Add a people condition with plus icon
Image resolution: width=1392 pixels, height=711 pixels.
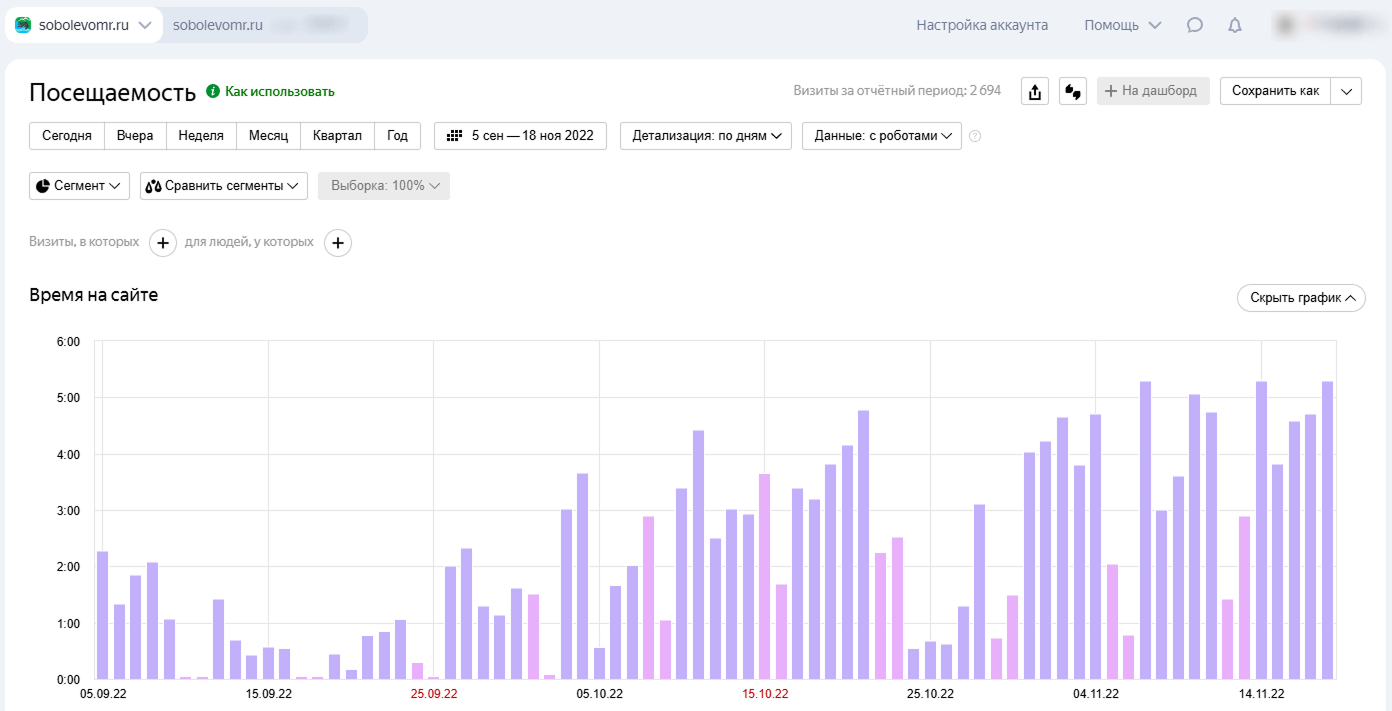(x=338, y=242)
